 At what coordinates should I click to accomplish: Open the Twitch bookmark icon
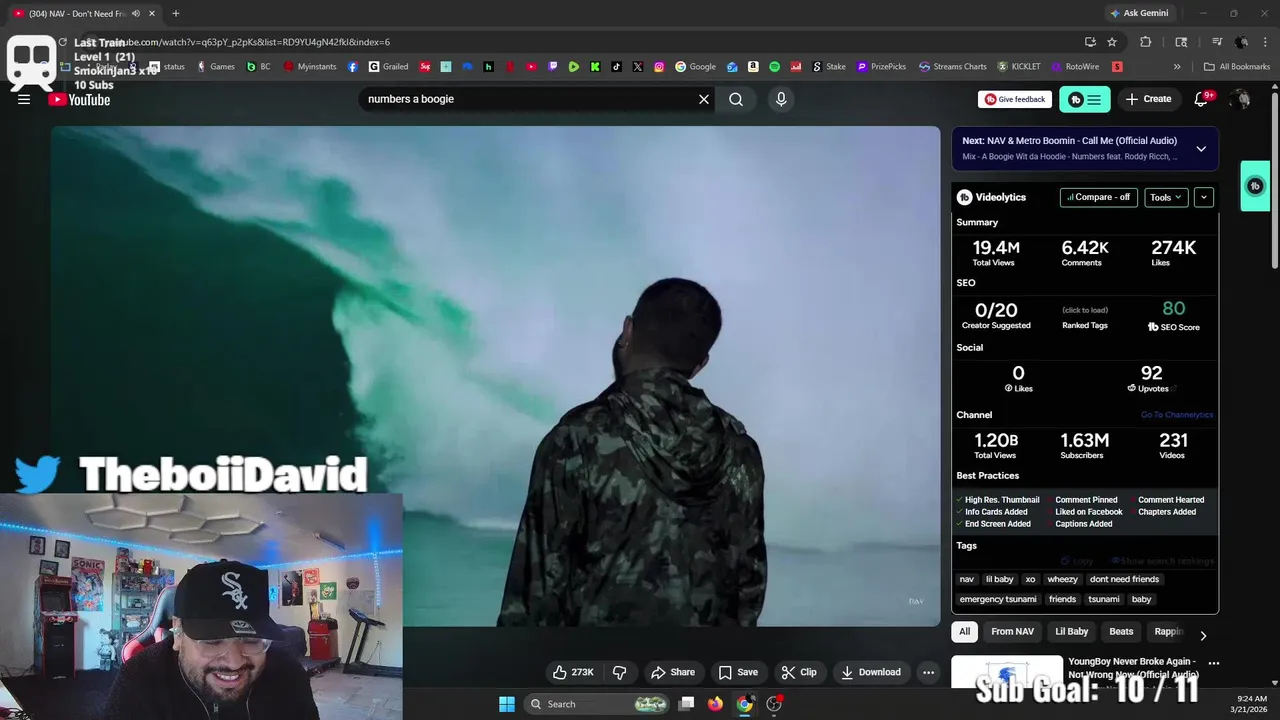pyautogui.click(x=553, y=67)
